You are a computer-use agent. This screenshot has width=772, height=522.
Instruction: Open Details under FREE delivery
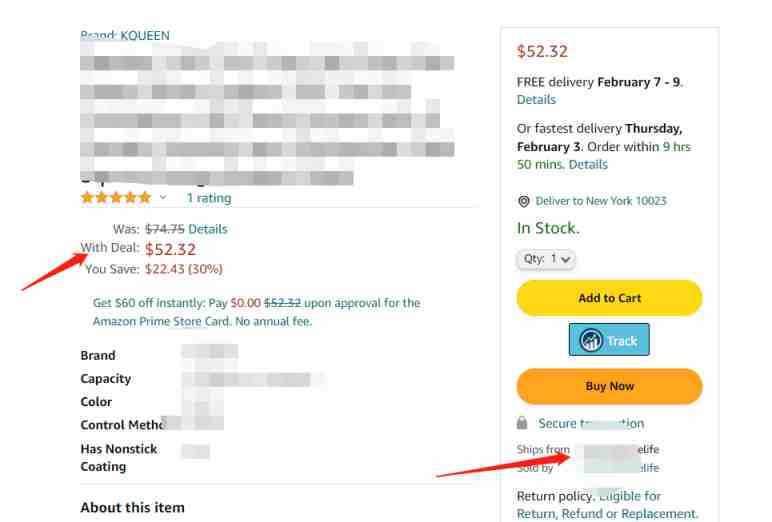point(536,99)
